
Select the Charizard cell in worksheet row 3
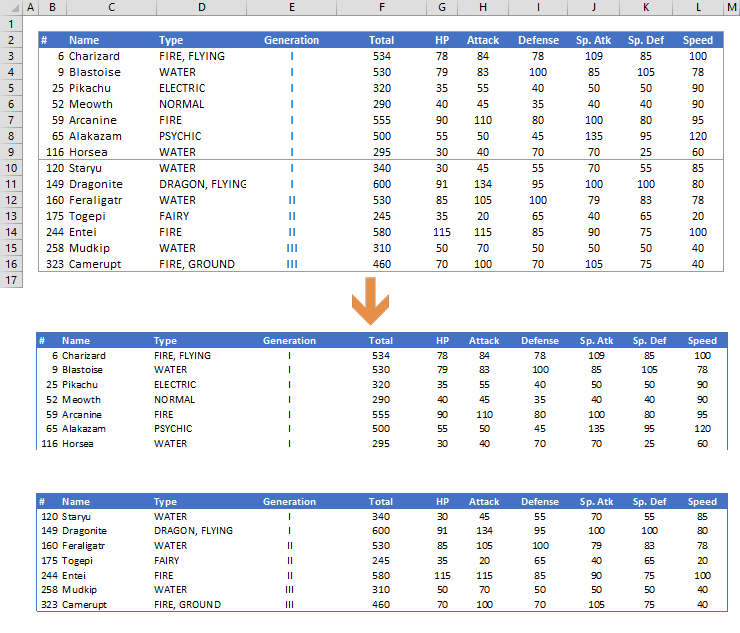[x=111, y=56]
